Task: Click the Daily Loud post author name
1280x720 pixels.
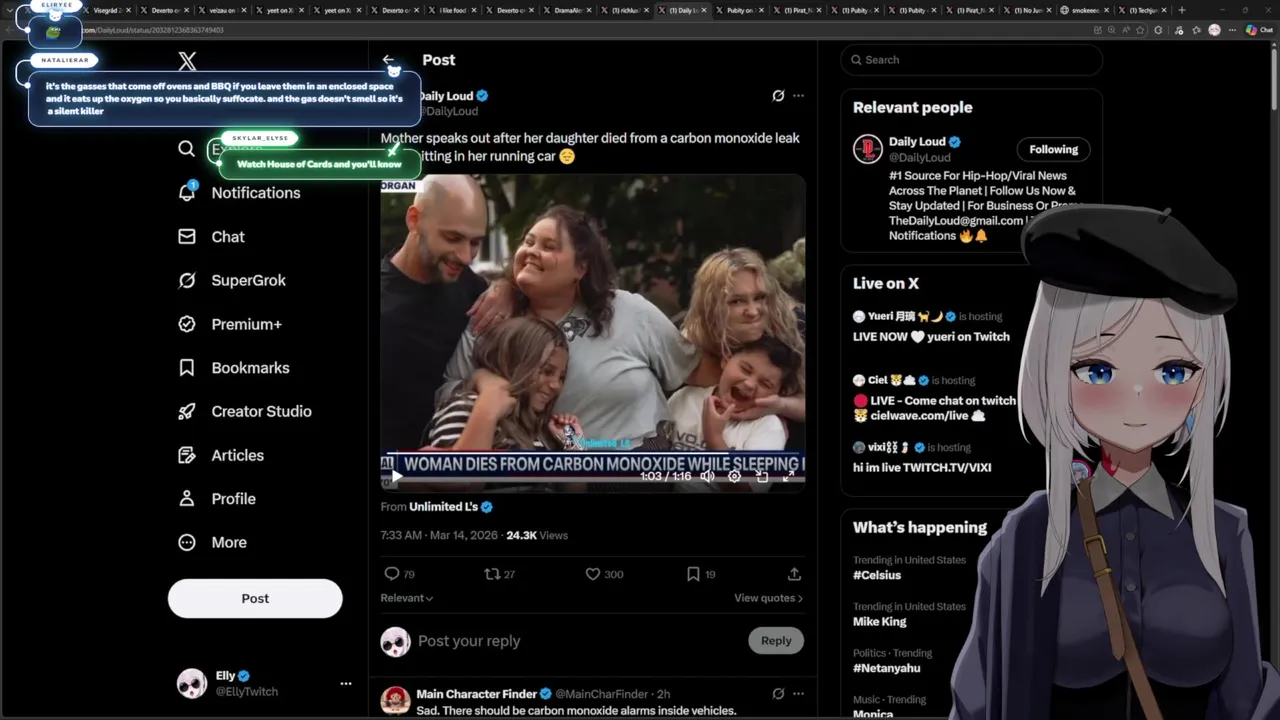Action: click(x=446, y=96)
